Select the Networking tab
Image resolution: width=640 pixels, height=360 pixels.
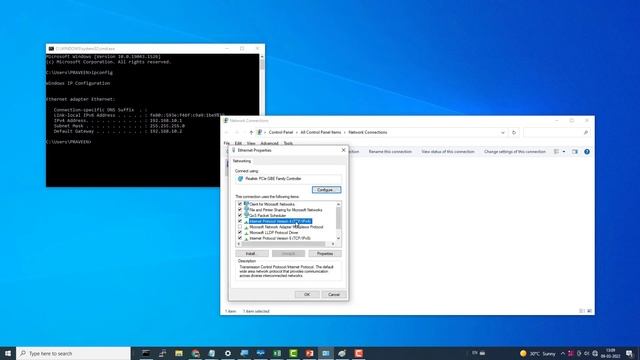[242, 161]
